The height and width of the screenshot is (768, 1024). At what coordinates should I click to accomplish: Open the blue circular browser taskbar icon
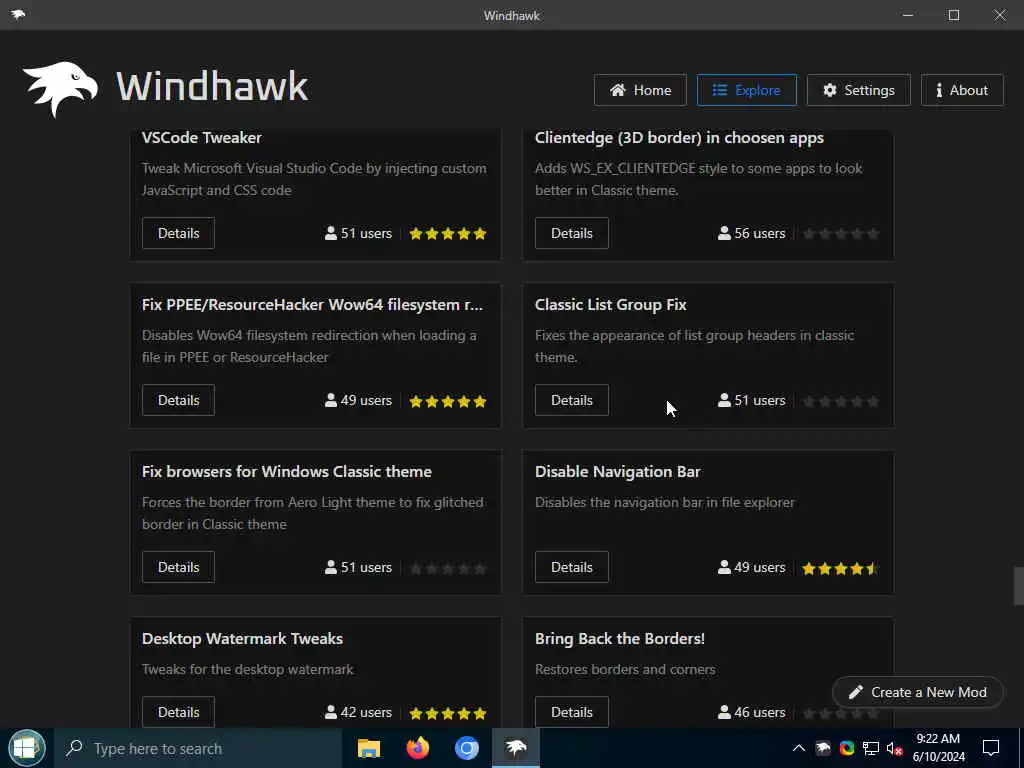pyautogui.click(x=467, y=748)
